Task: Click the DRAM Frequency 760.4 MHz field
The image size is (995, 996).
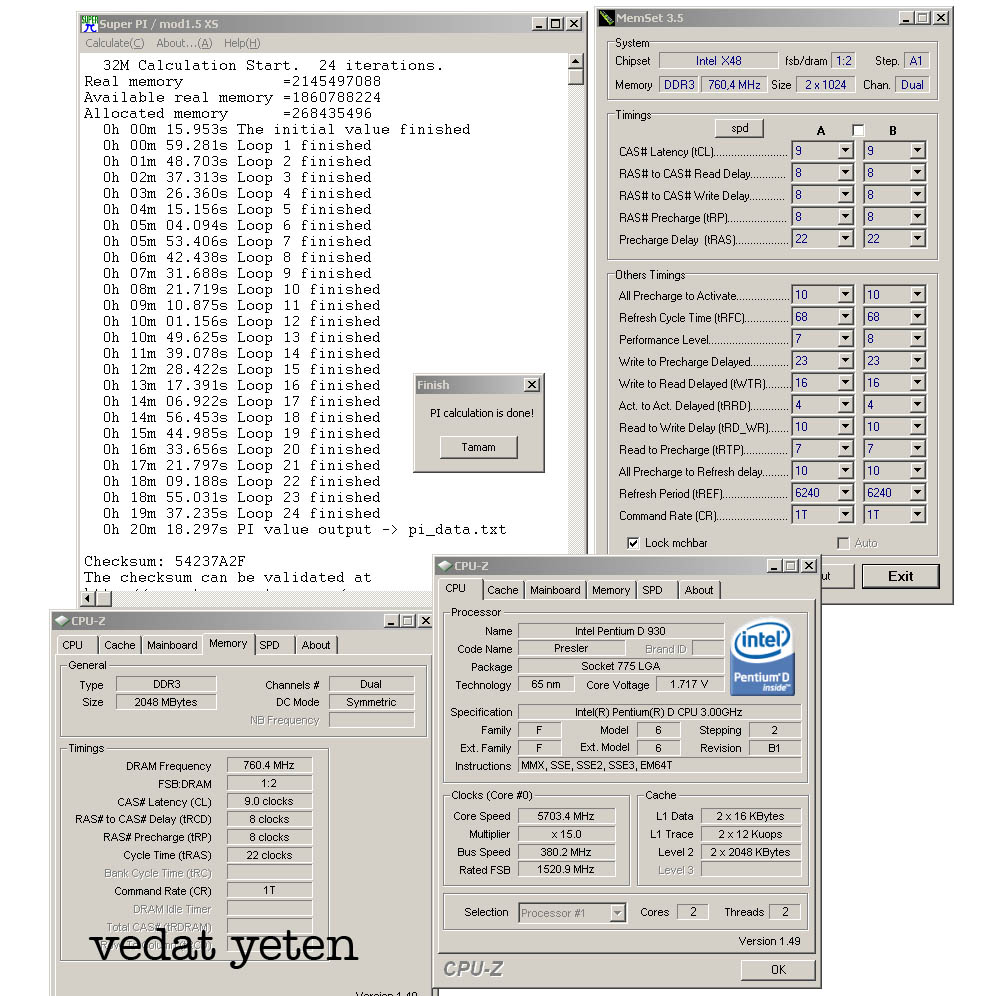Action: pyautogui.click(x=269, y=765)
